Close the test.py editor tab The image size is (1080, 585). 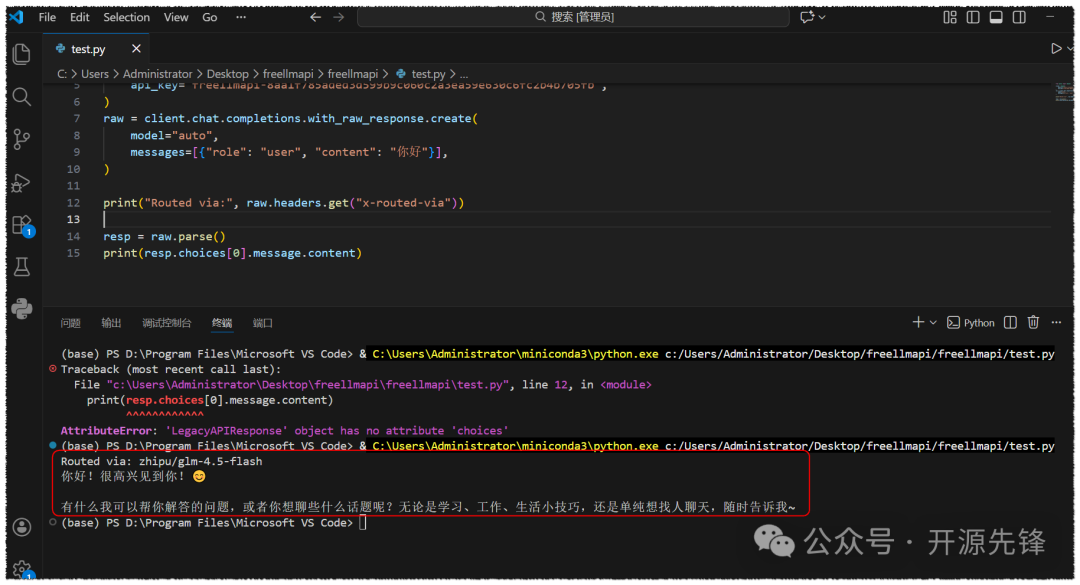pyautogui.click(x=136, y=48)
